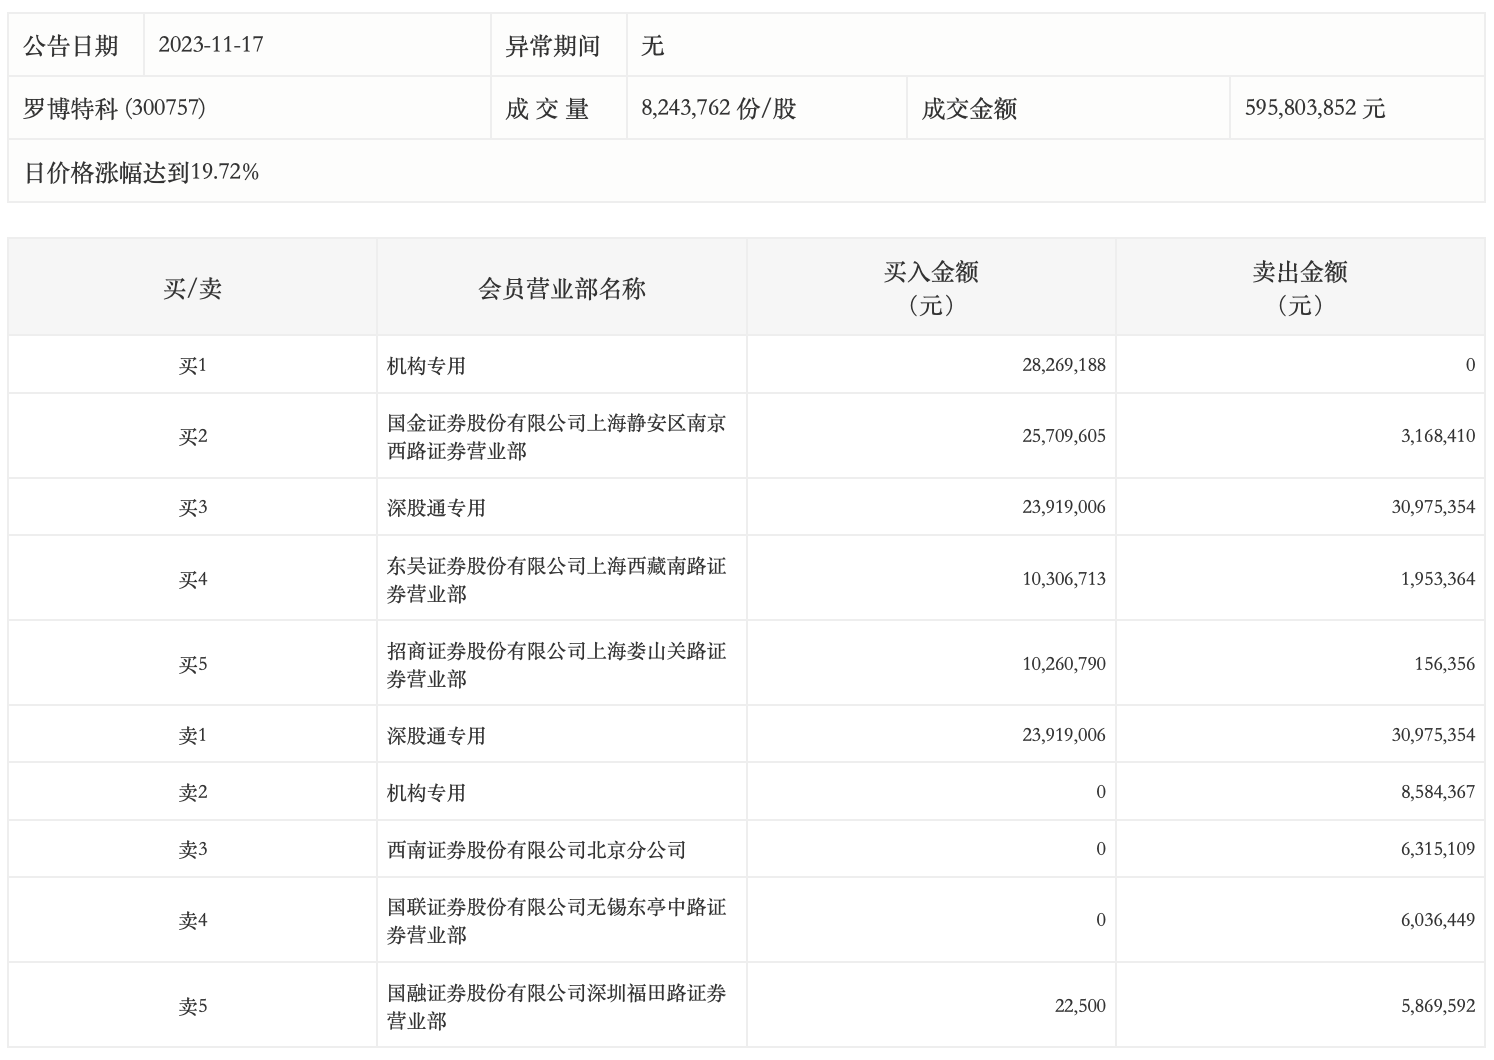The height and width of the screenshot is (1060, 1494).
Task: Click the turnover amount 595,803,852 元
Action: click(1314, 108)
